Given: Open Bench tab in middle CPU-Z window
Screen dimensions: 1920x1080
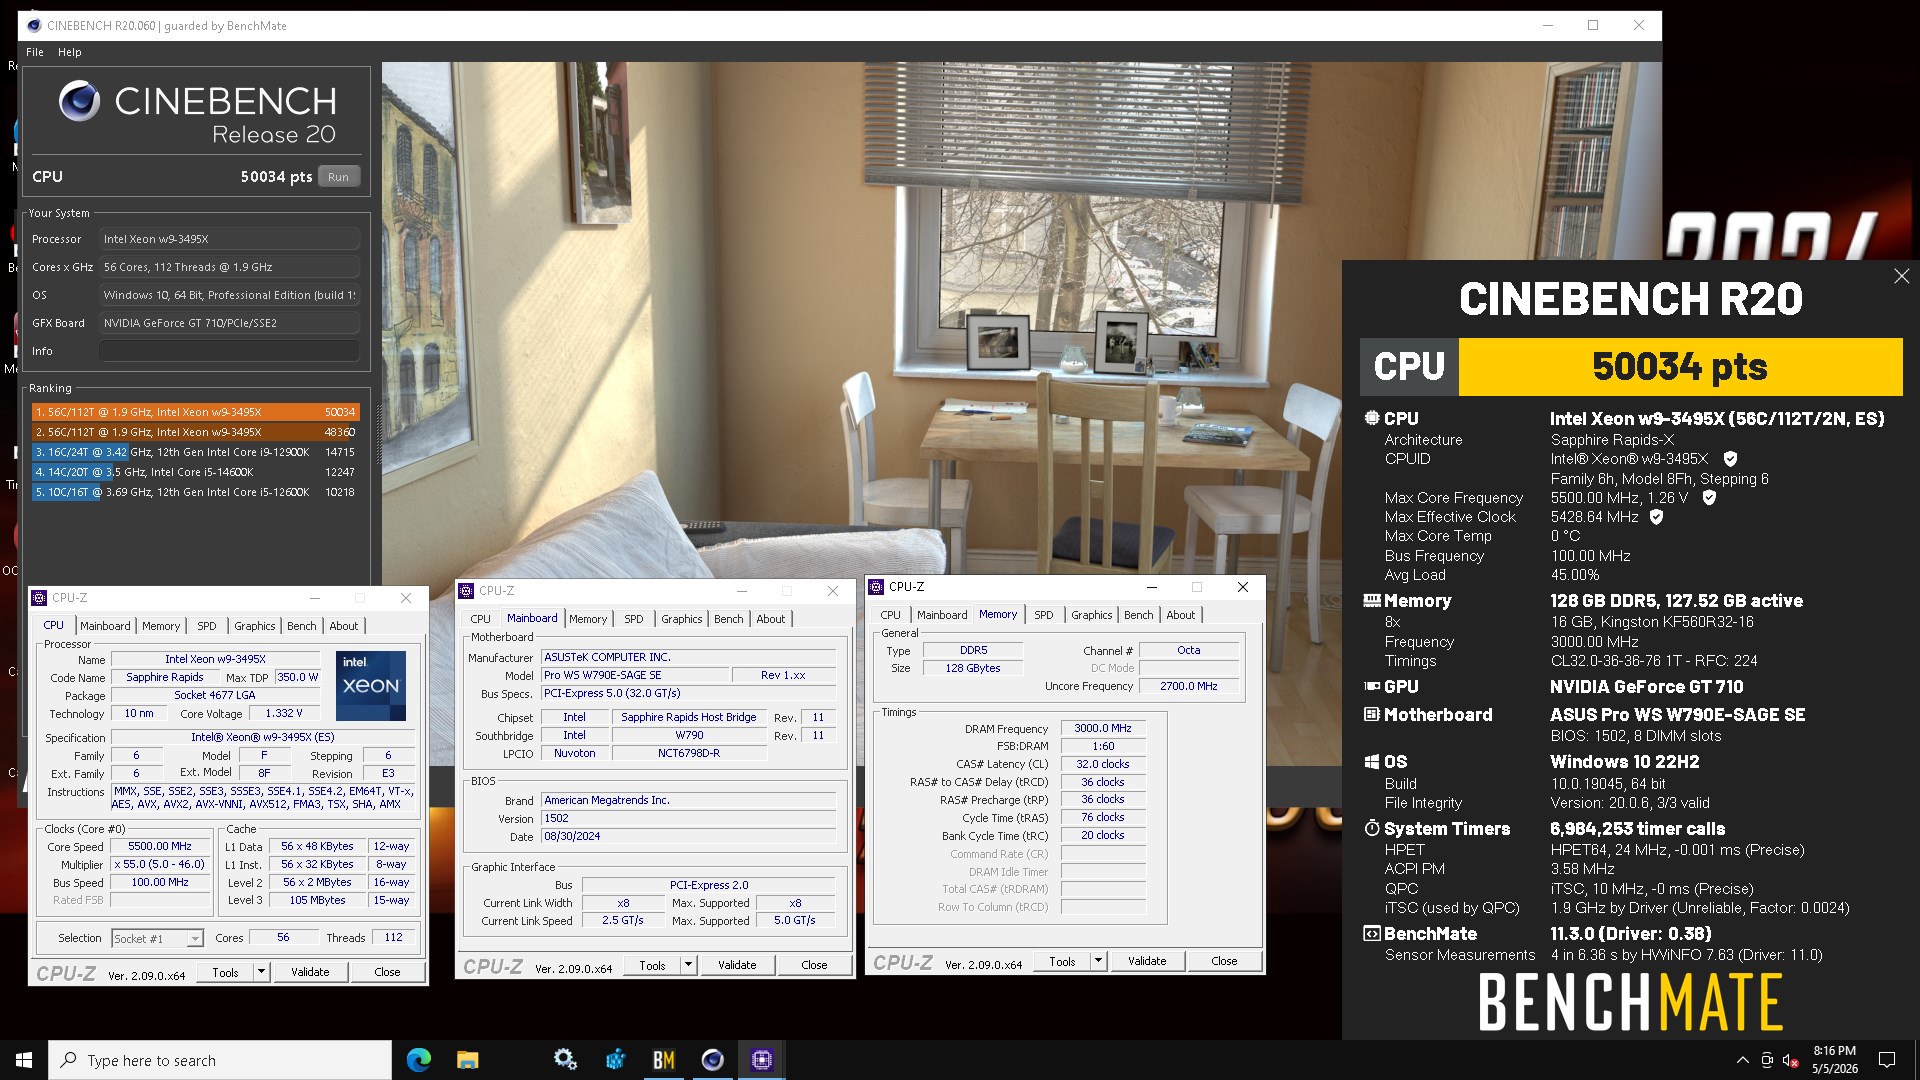Looking at the screenshot, I should click(x=728, y=619).
